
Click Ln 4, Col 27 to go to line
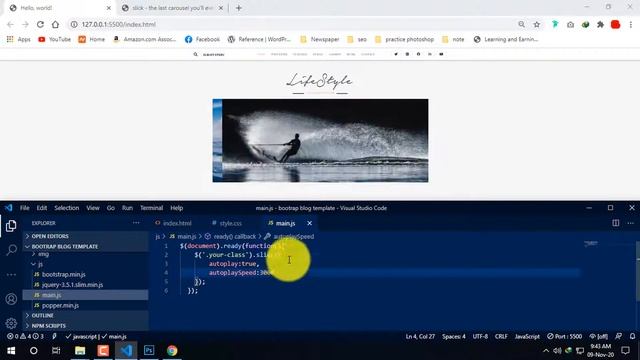tap(420, 336)
